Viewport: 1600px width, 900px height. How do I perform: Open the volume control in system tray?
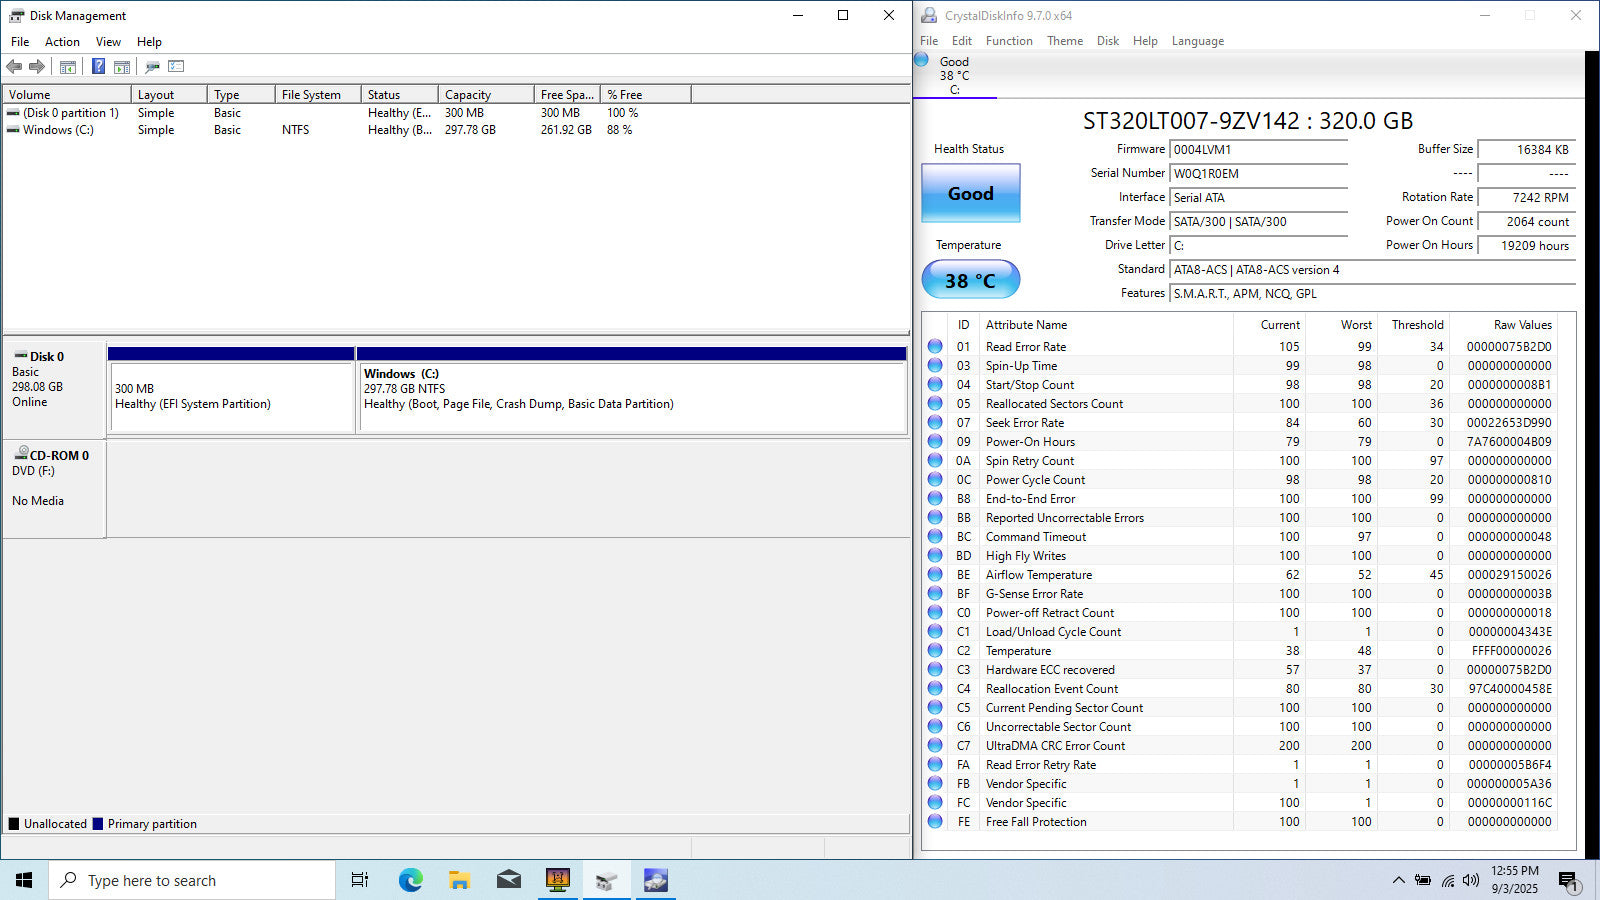click(x=1470, y=880)
